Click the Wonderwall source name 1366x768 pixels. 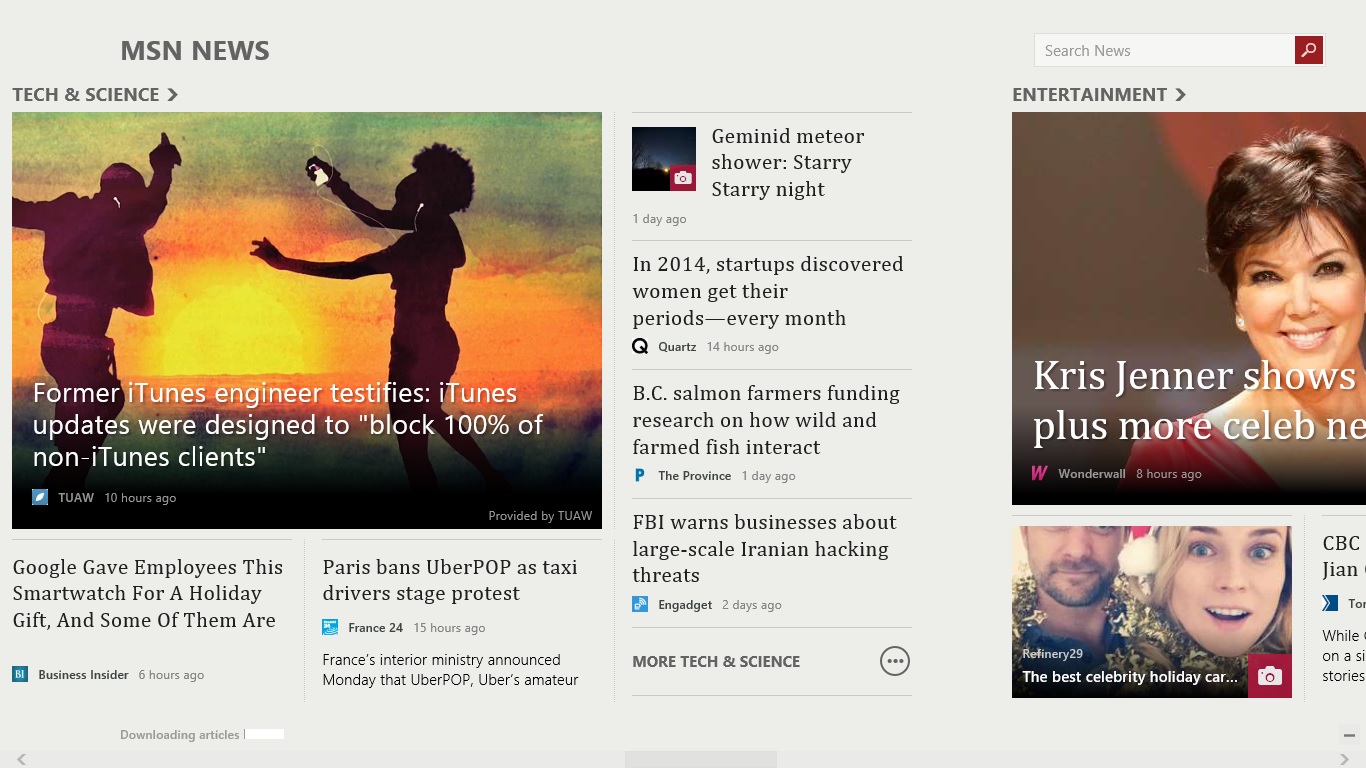pyautogui.click(x=1092, y=474)
